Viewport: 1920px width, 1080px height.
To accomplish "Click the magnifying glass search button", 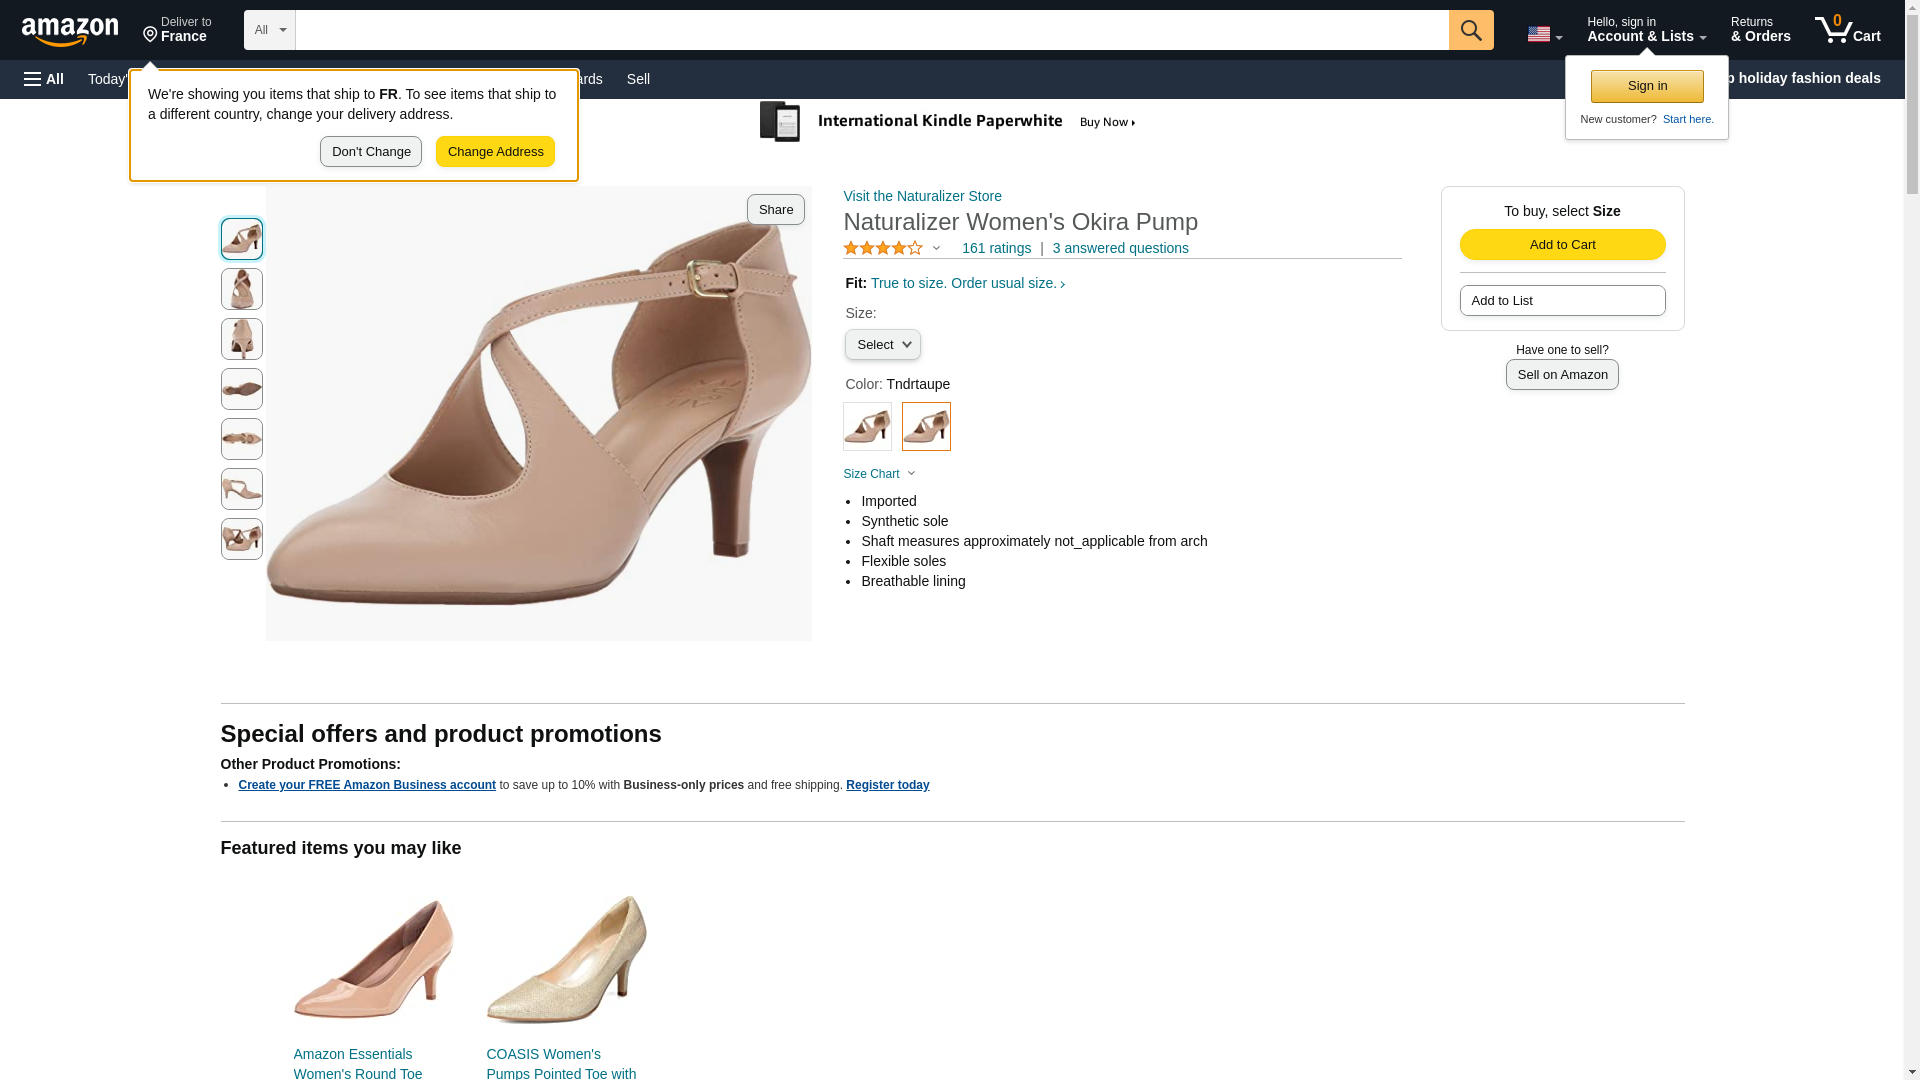I will coord(1470,30).
